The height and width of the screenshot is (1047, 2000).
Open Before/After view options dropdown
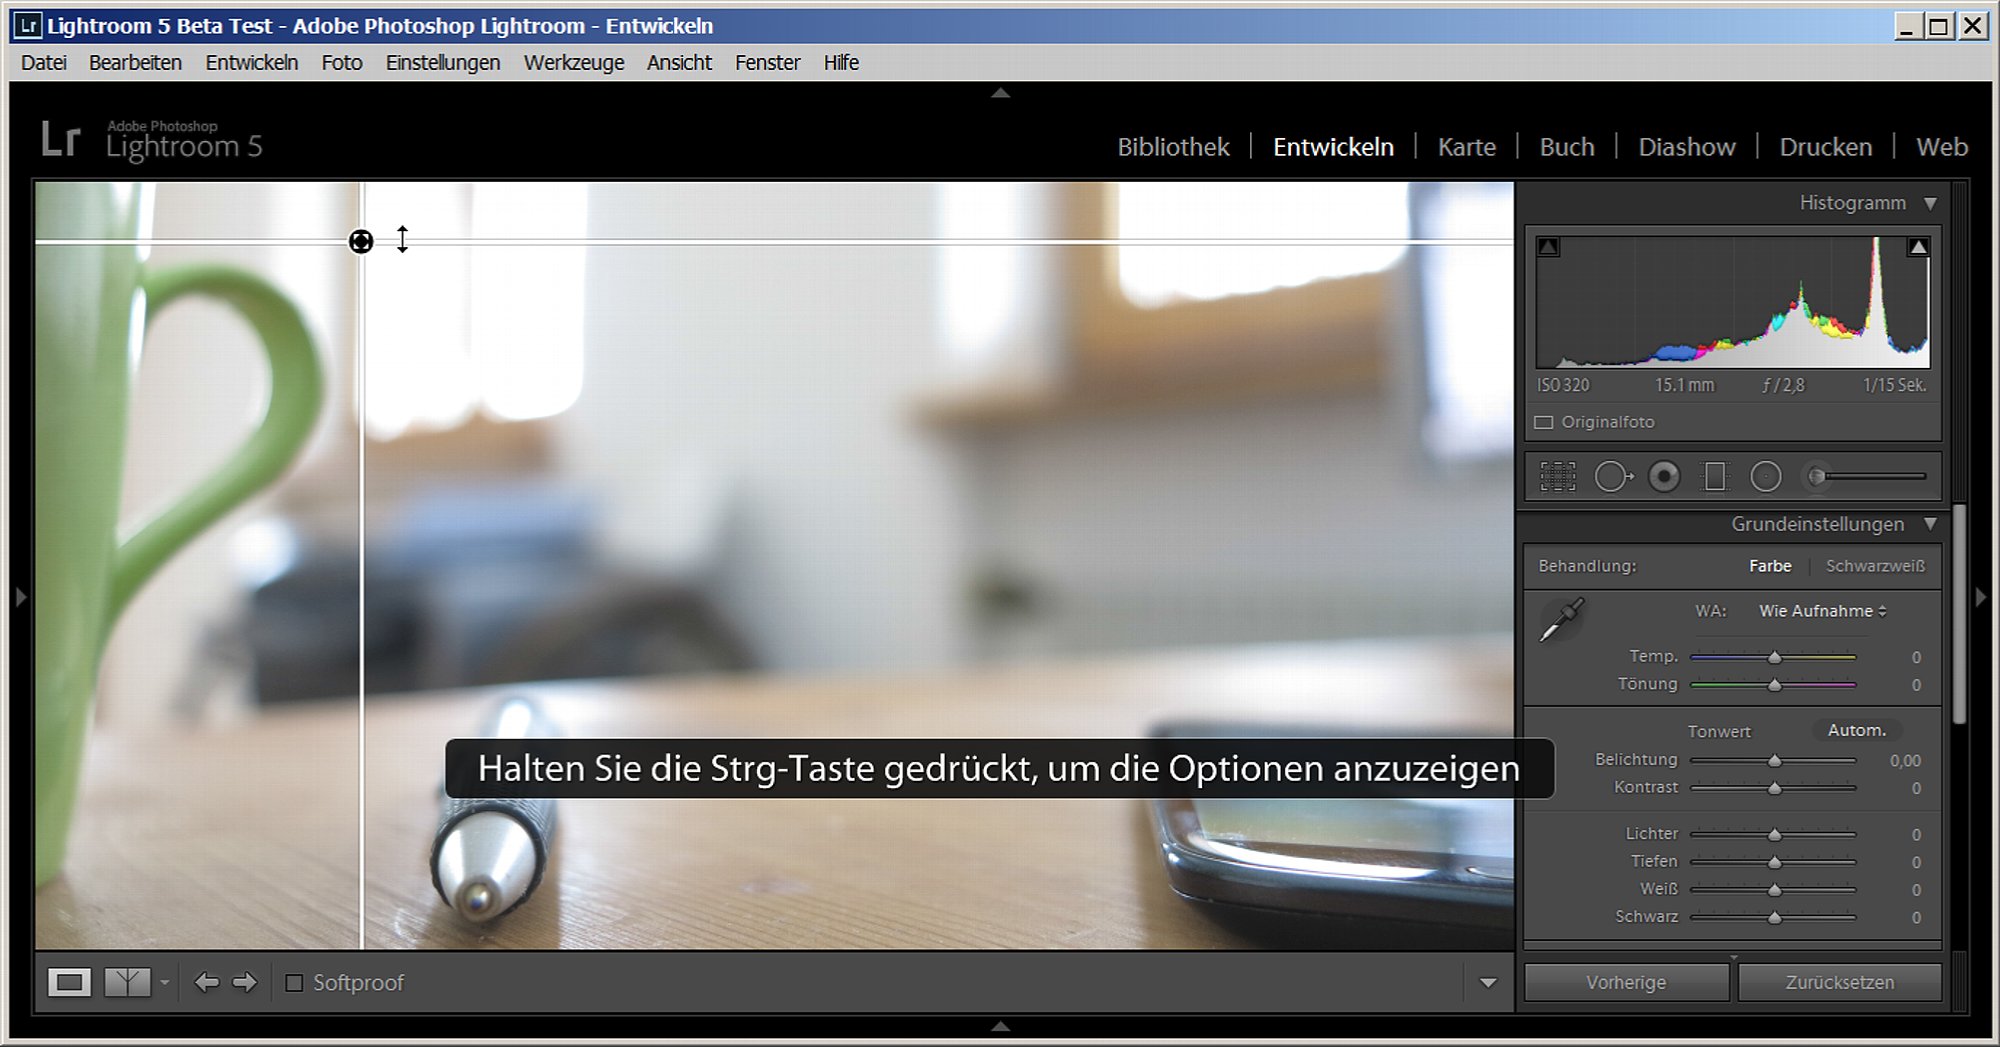tap(164, 982)
